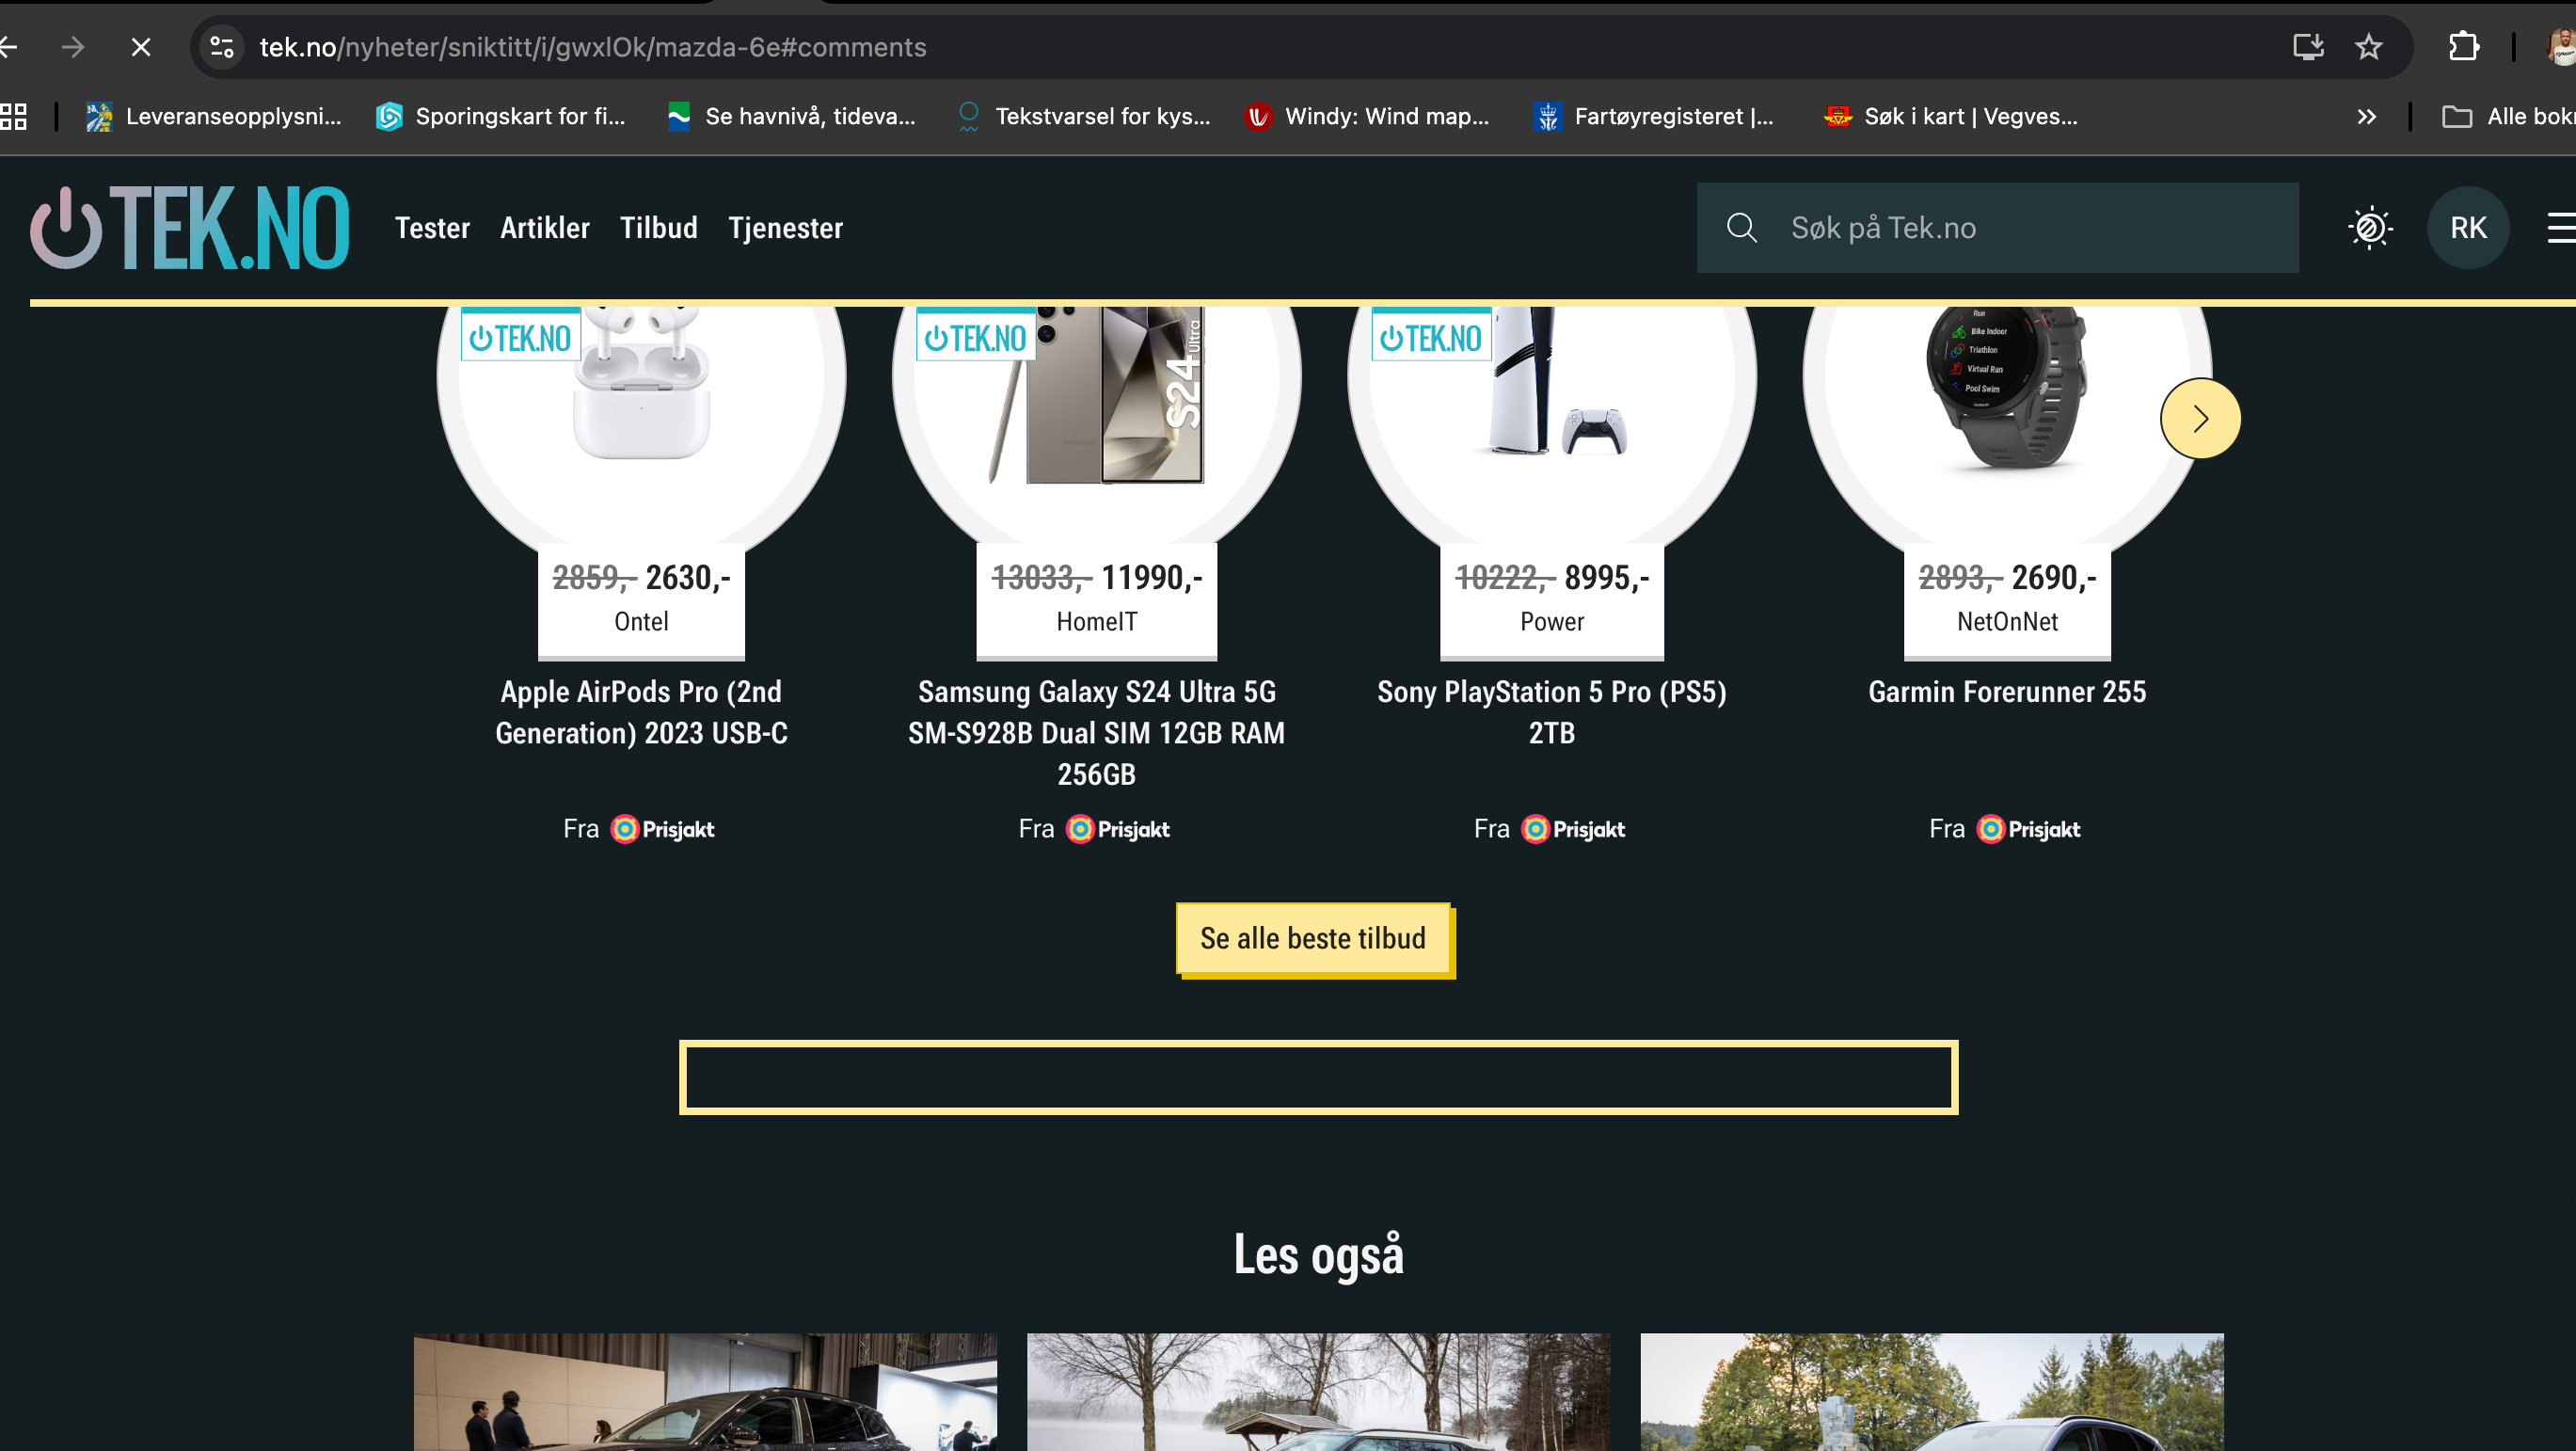
Task: Toggle the dark/light theme sun icon
Action: pos(2370,228)
